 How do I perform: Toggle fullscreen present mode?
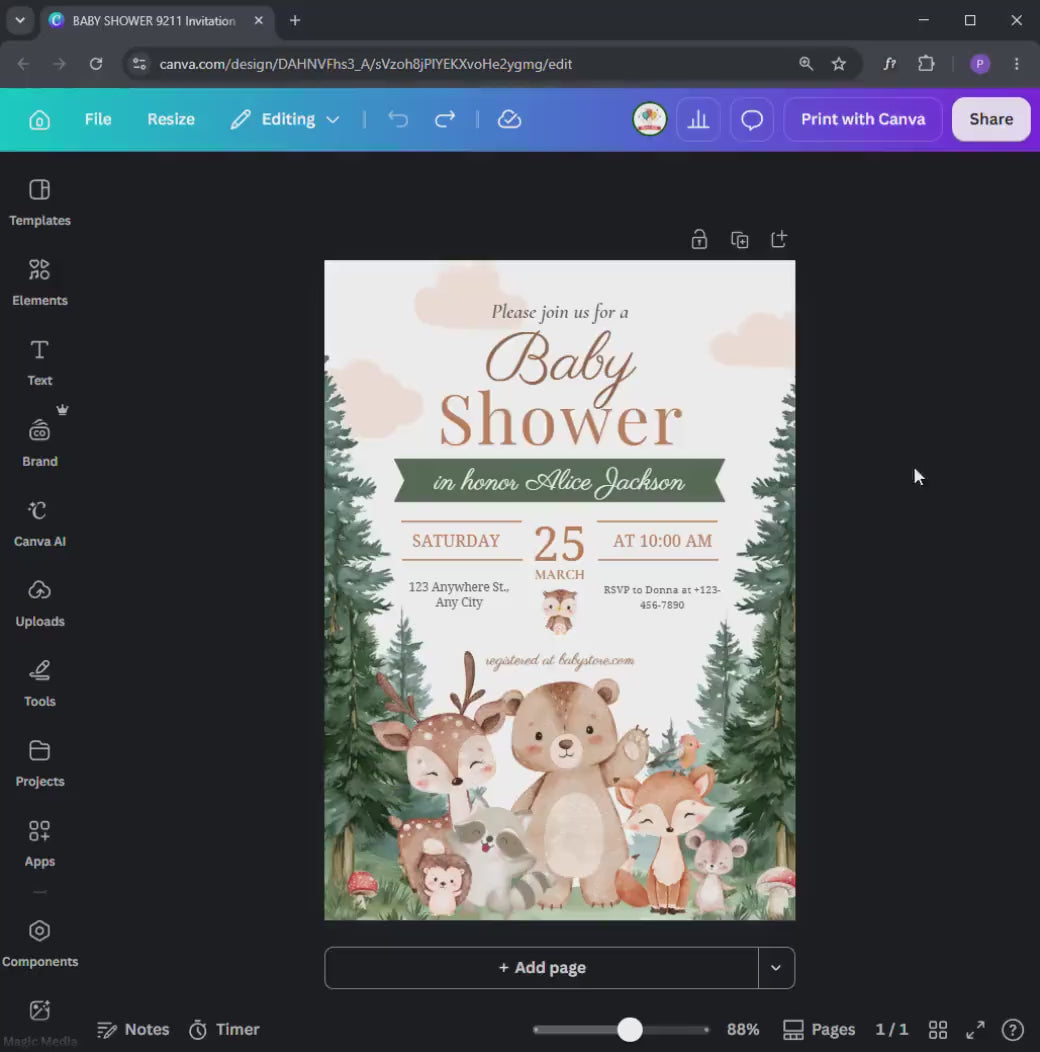pos(975,1029)
